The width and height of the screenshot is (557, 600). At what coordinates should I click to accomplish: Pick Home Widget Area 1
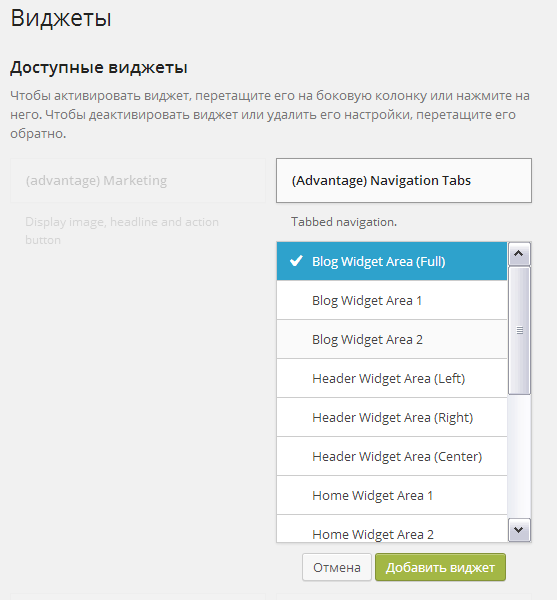[x=392, y=496]
